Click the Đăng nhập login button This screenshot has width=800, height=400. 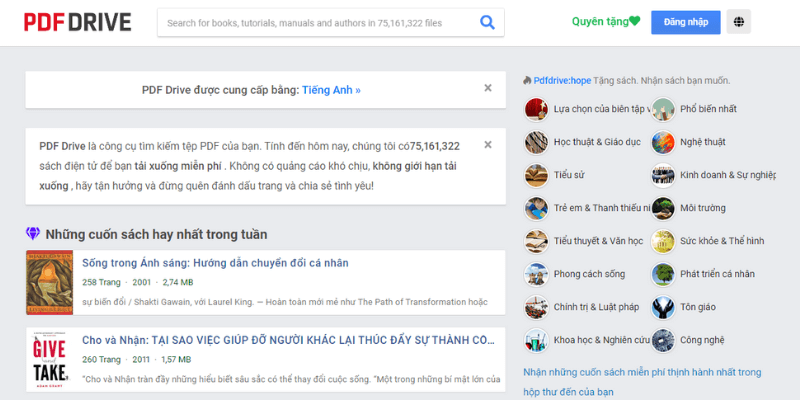click(x=686, y=22)
